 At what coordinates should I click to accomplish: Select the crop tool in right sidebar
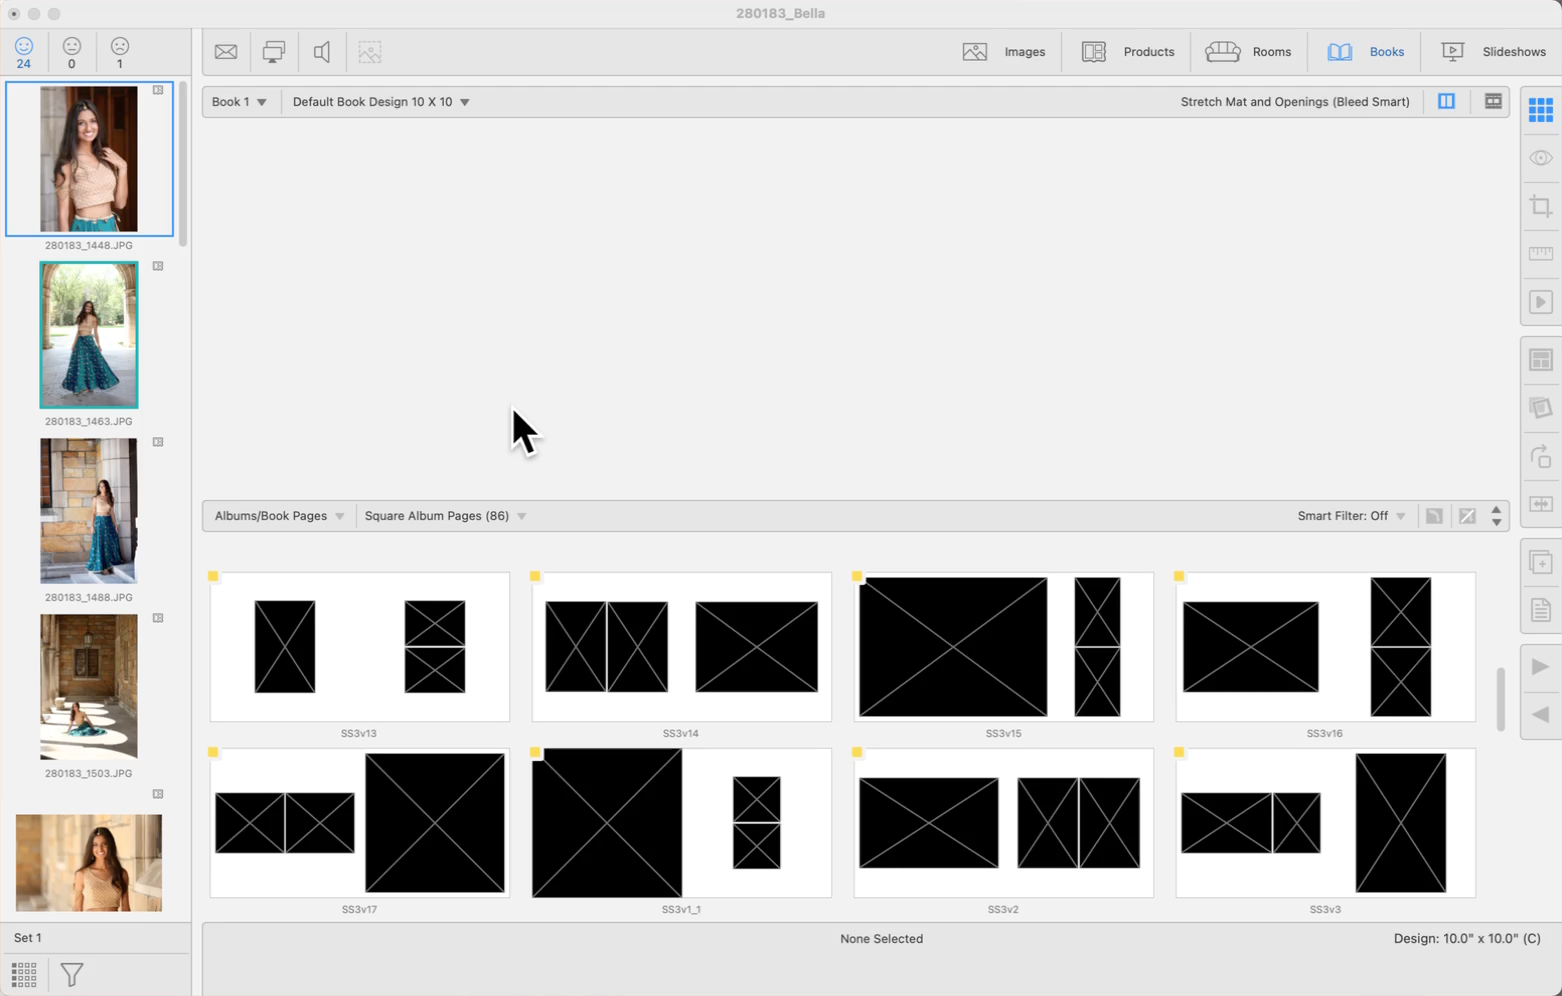[1540, 206]
